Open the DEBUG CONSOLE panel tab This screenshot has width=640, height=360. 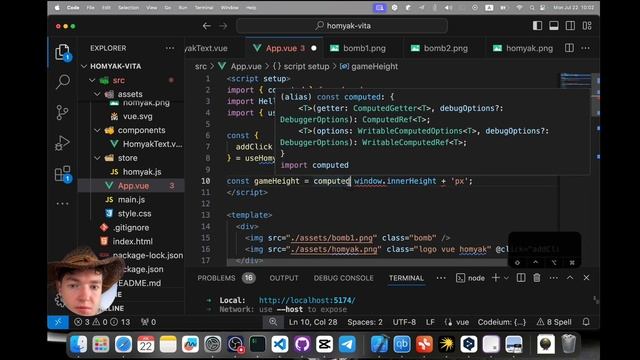click(344, 278)
